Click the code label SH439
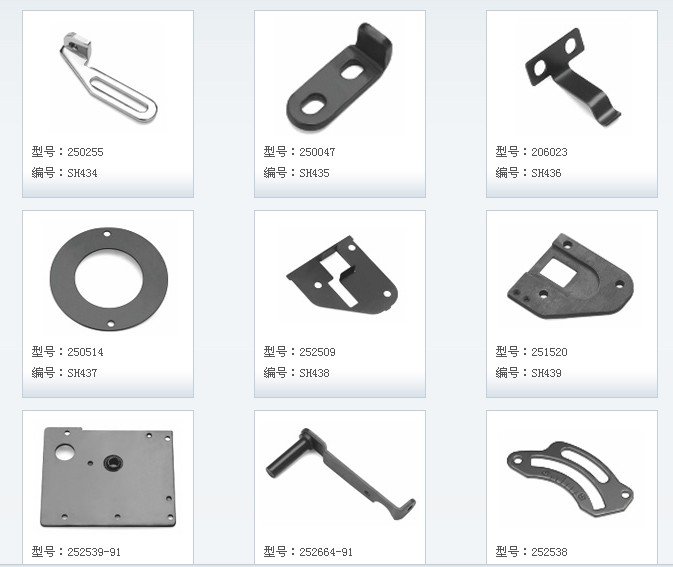This screenshot has width=673, height=567. click(x=546, y=373)
